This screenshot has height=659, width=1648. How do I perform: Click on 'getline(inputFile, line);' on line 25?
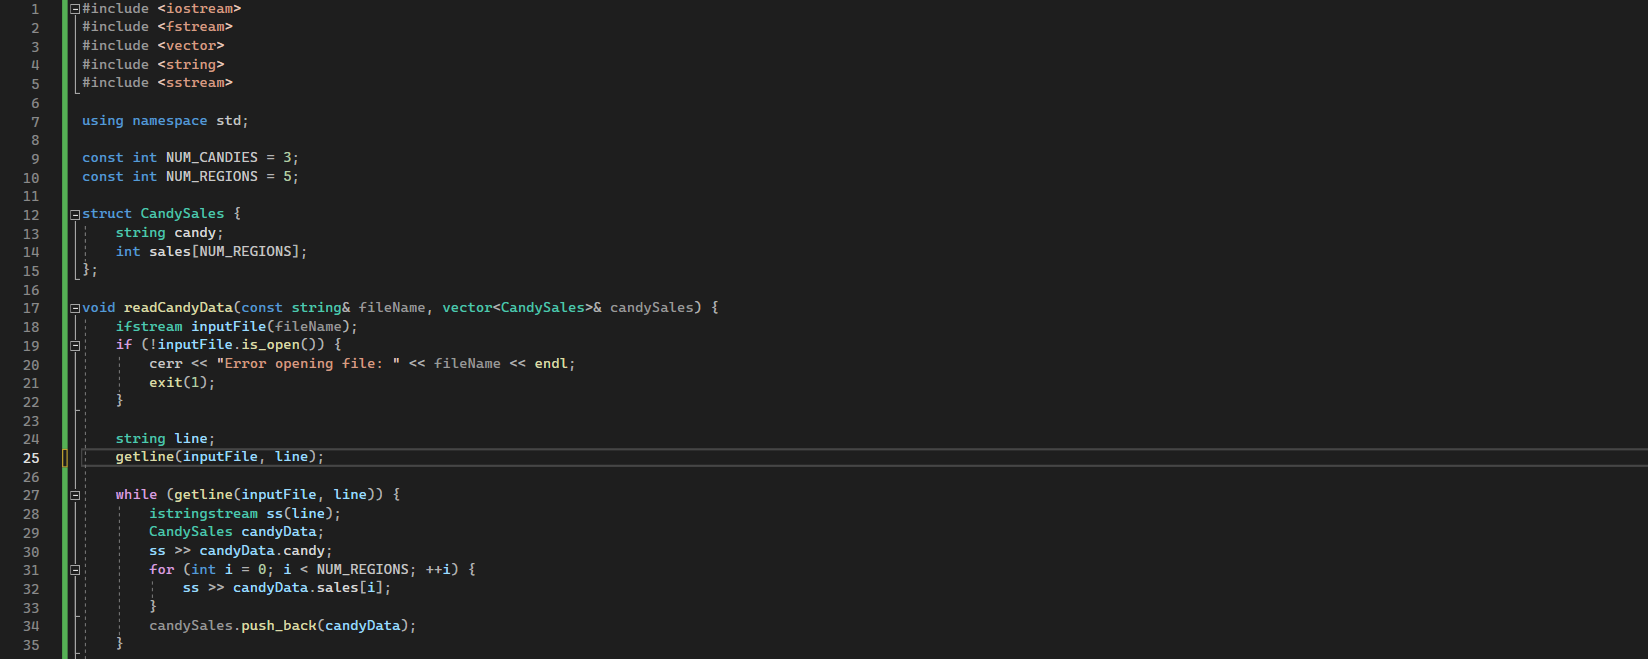(220, 457)
